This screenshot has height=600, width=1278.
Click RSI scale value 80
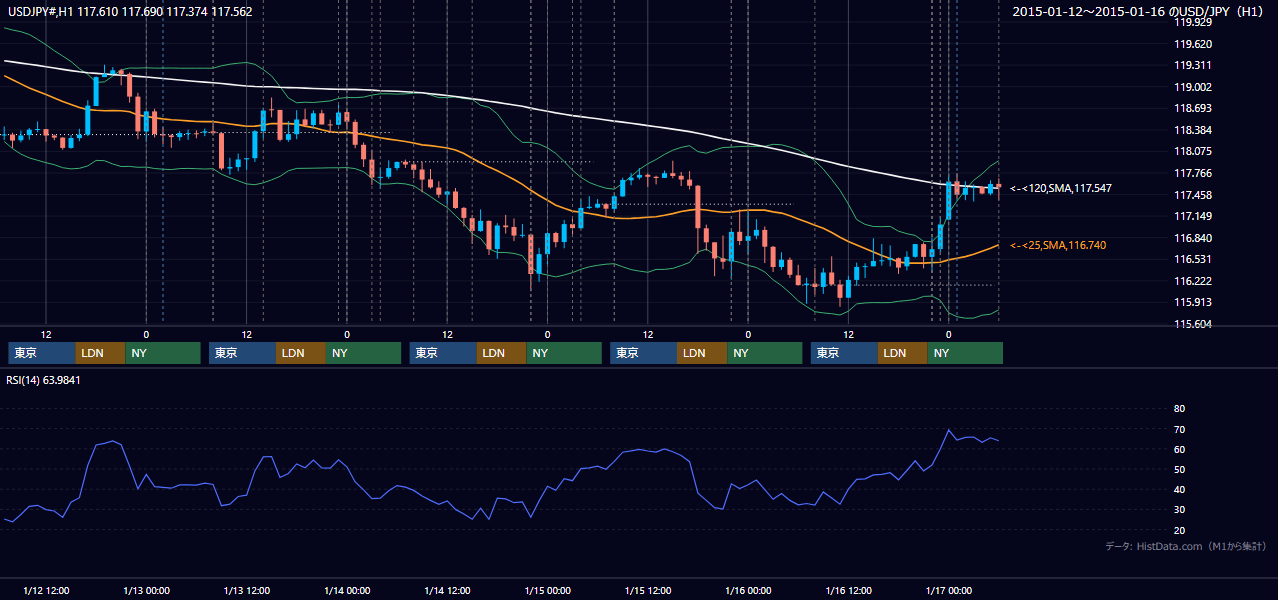tap(1179, 409)
